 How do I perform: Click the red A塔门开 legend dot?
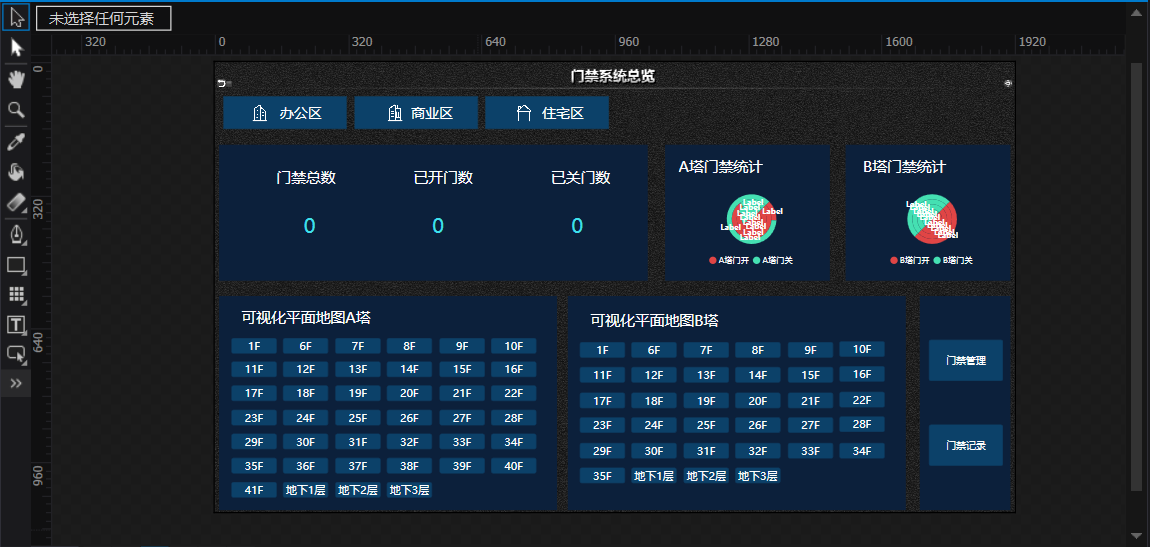[712, 260]
